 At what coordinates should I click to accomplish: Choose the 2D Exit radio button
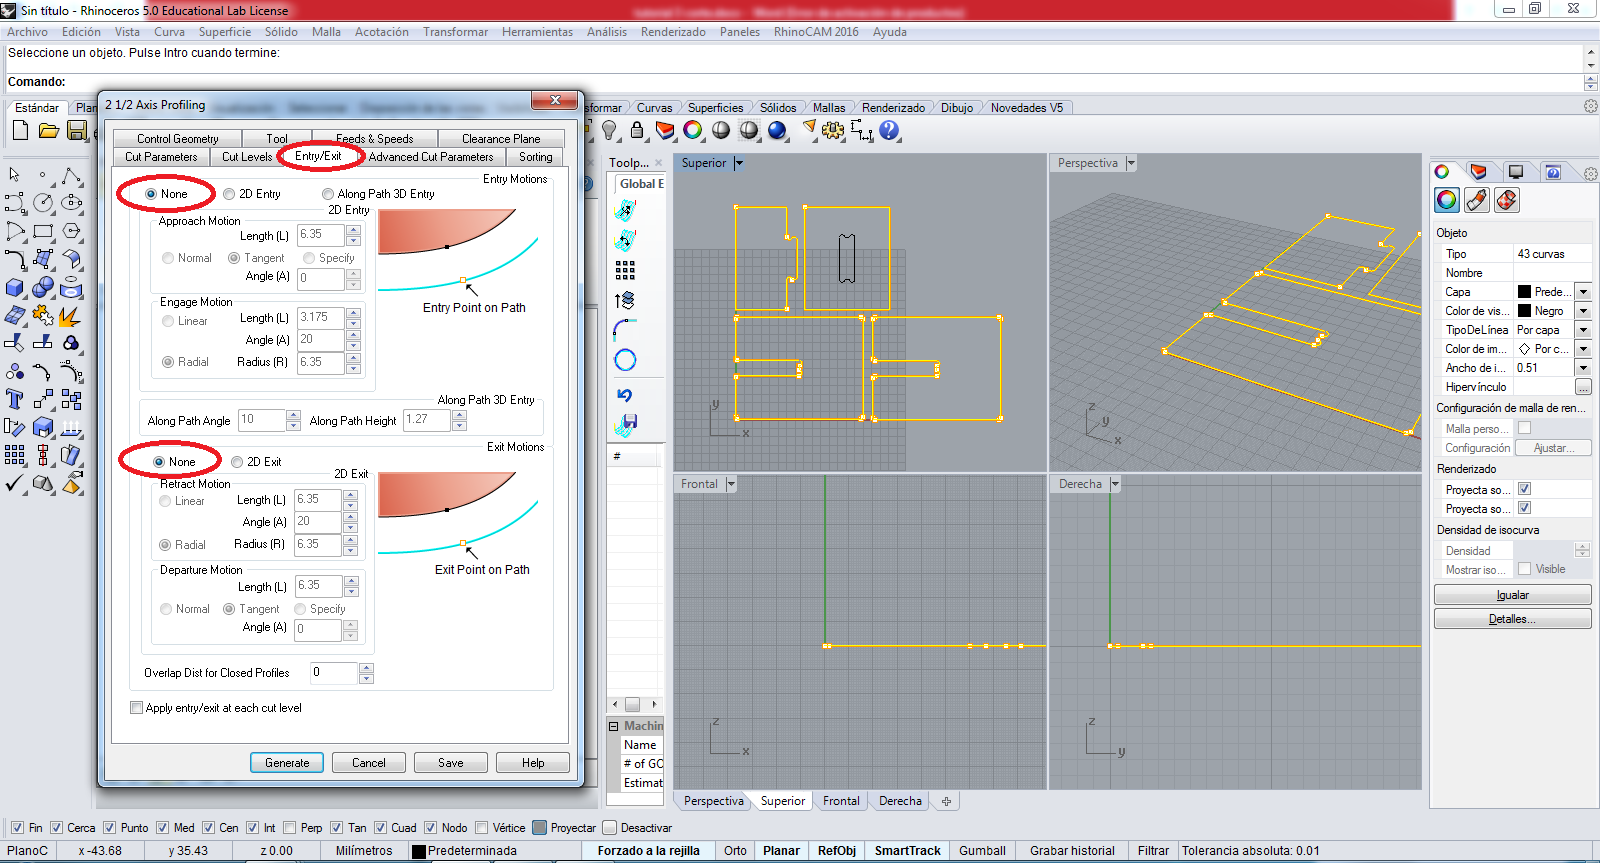237,462
